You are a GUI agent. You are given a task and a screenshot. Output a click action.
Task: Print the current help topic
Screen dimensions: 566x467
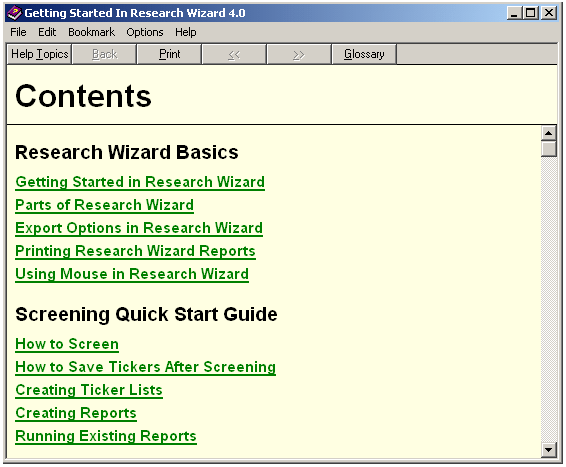coord(169,54)
